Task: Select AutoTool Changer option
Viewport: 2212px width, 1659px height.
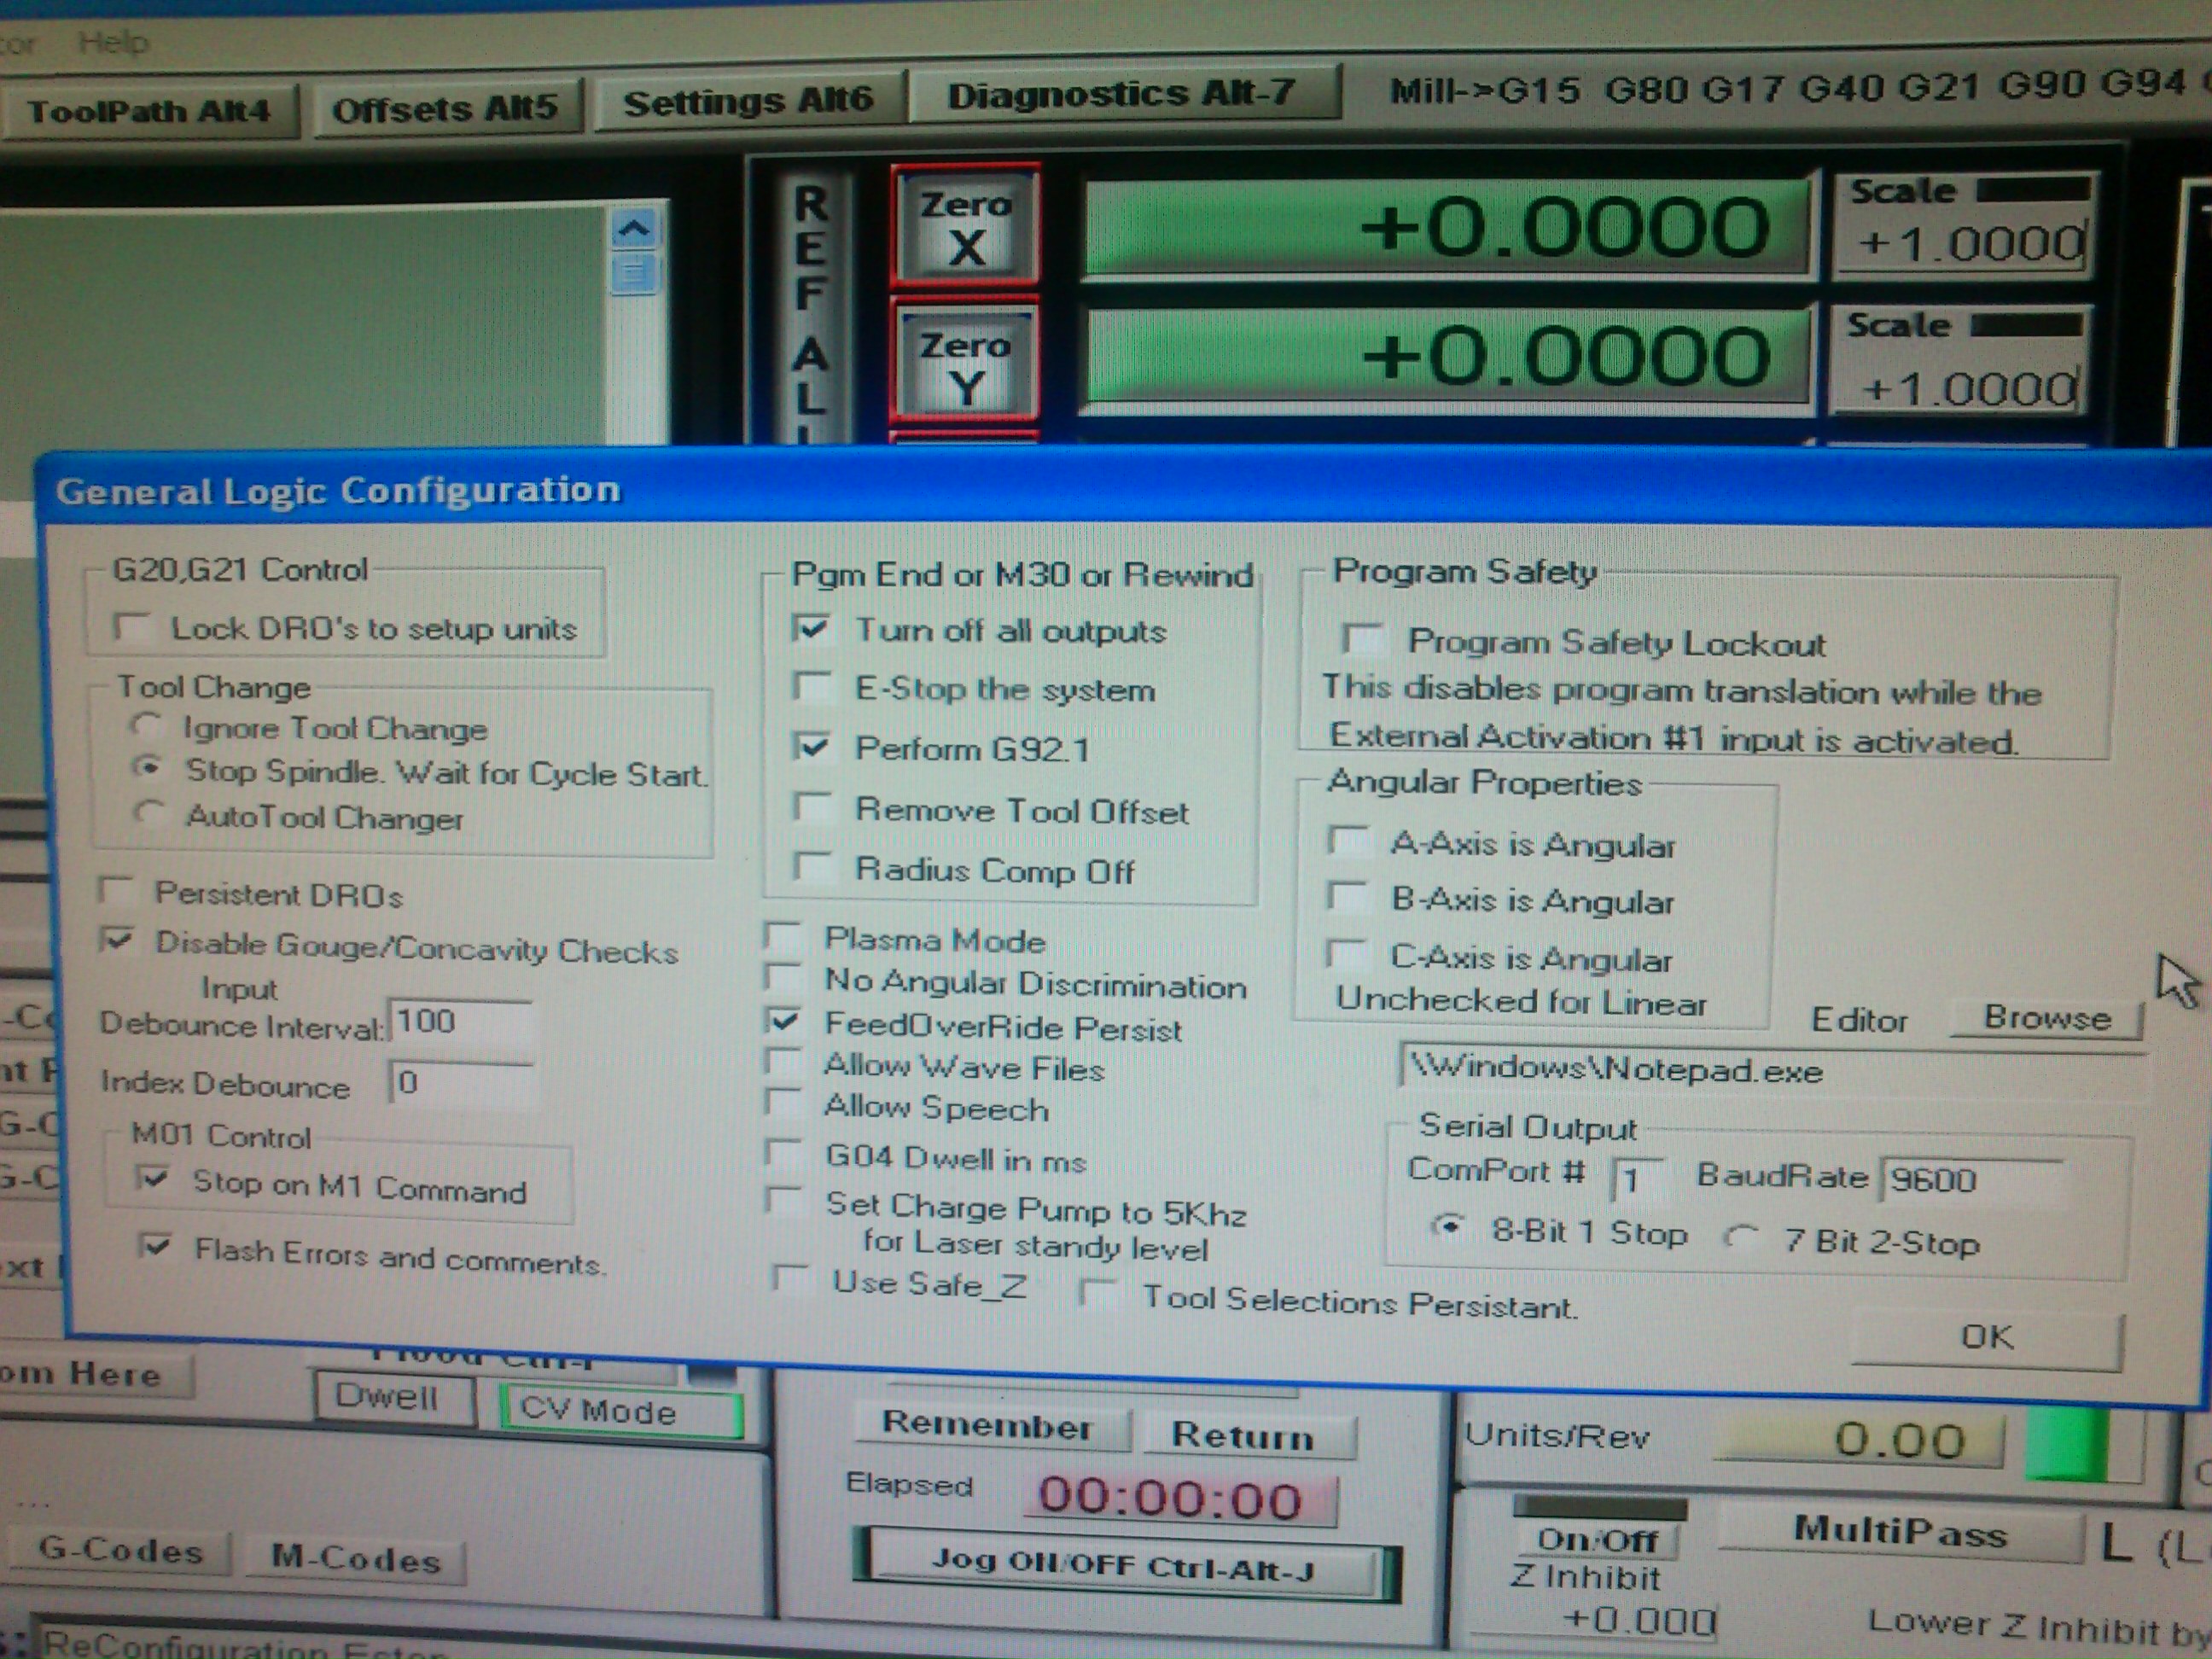Action: click(x=149, y=813)
